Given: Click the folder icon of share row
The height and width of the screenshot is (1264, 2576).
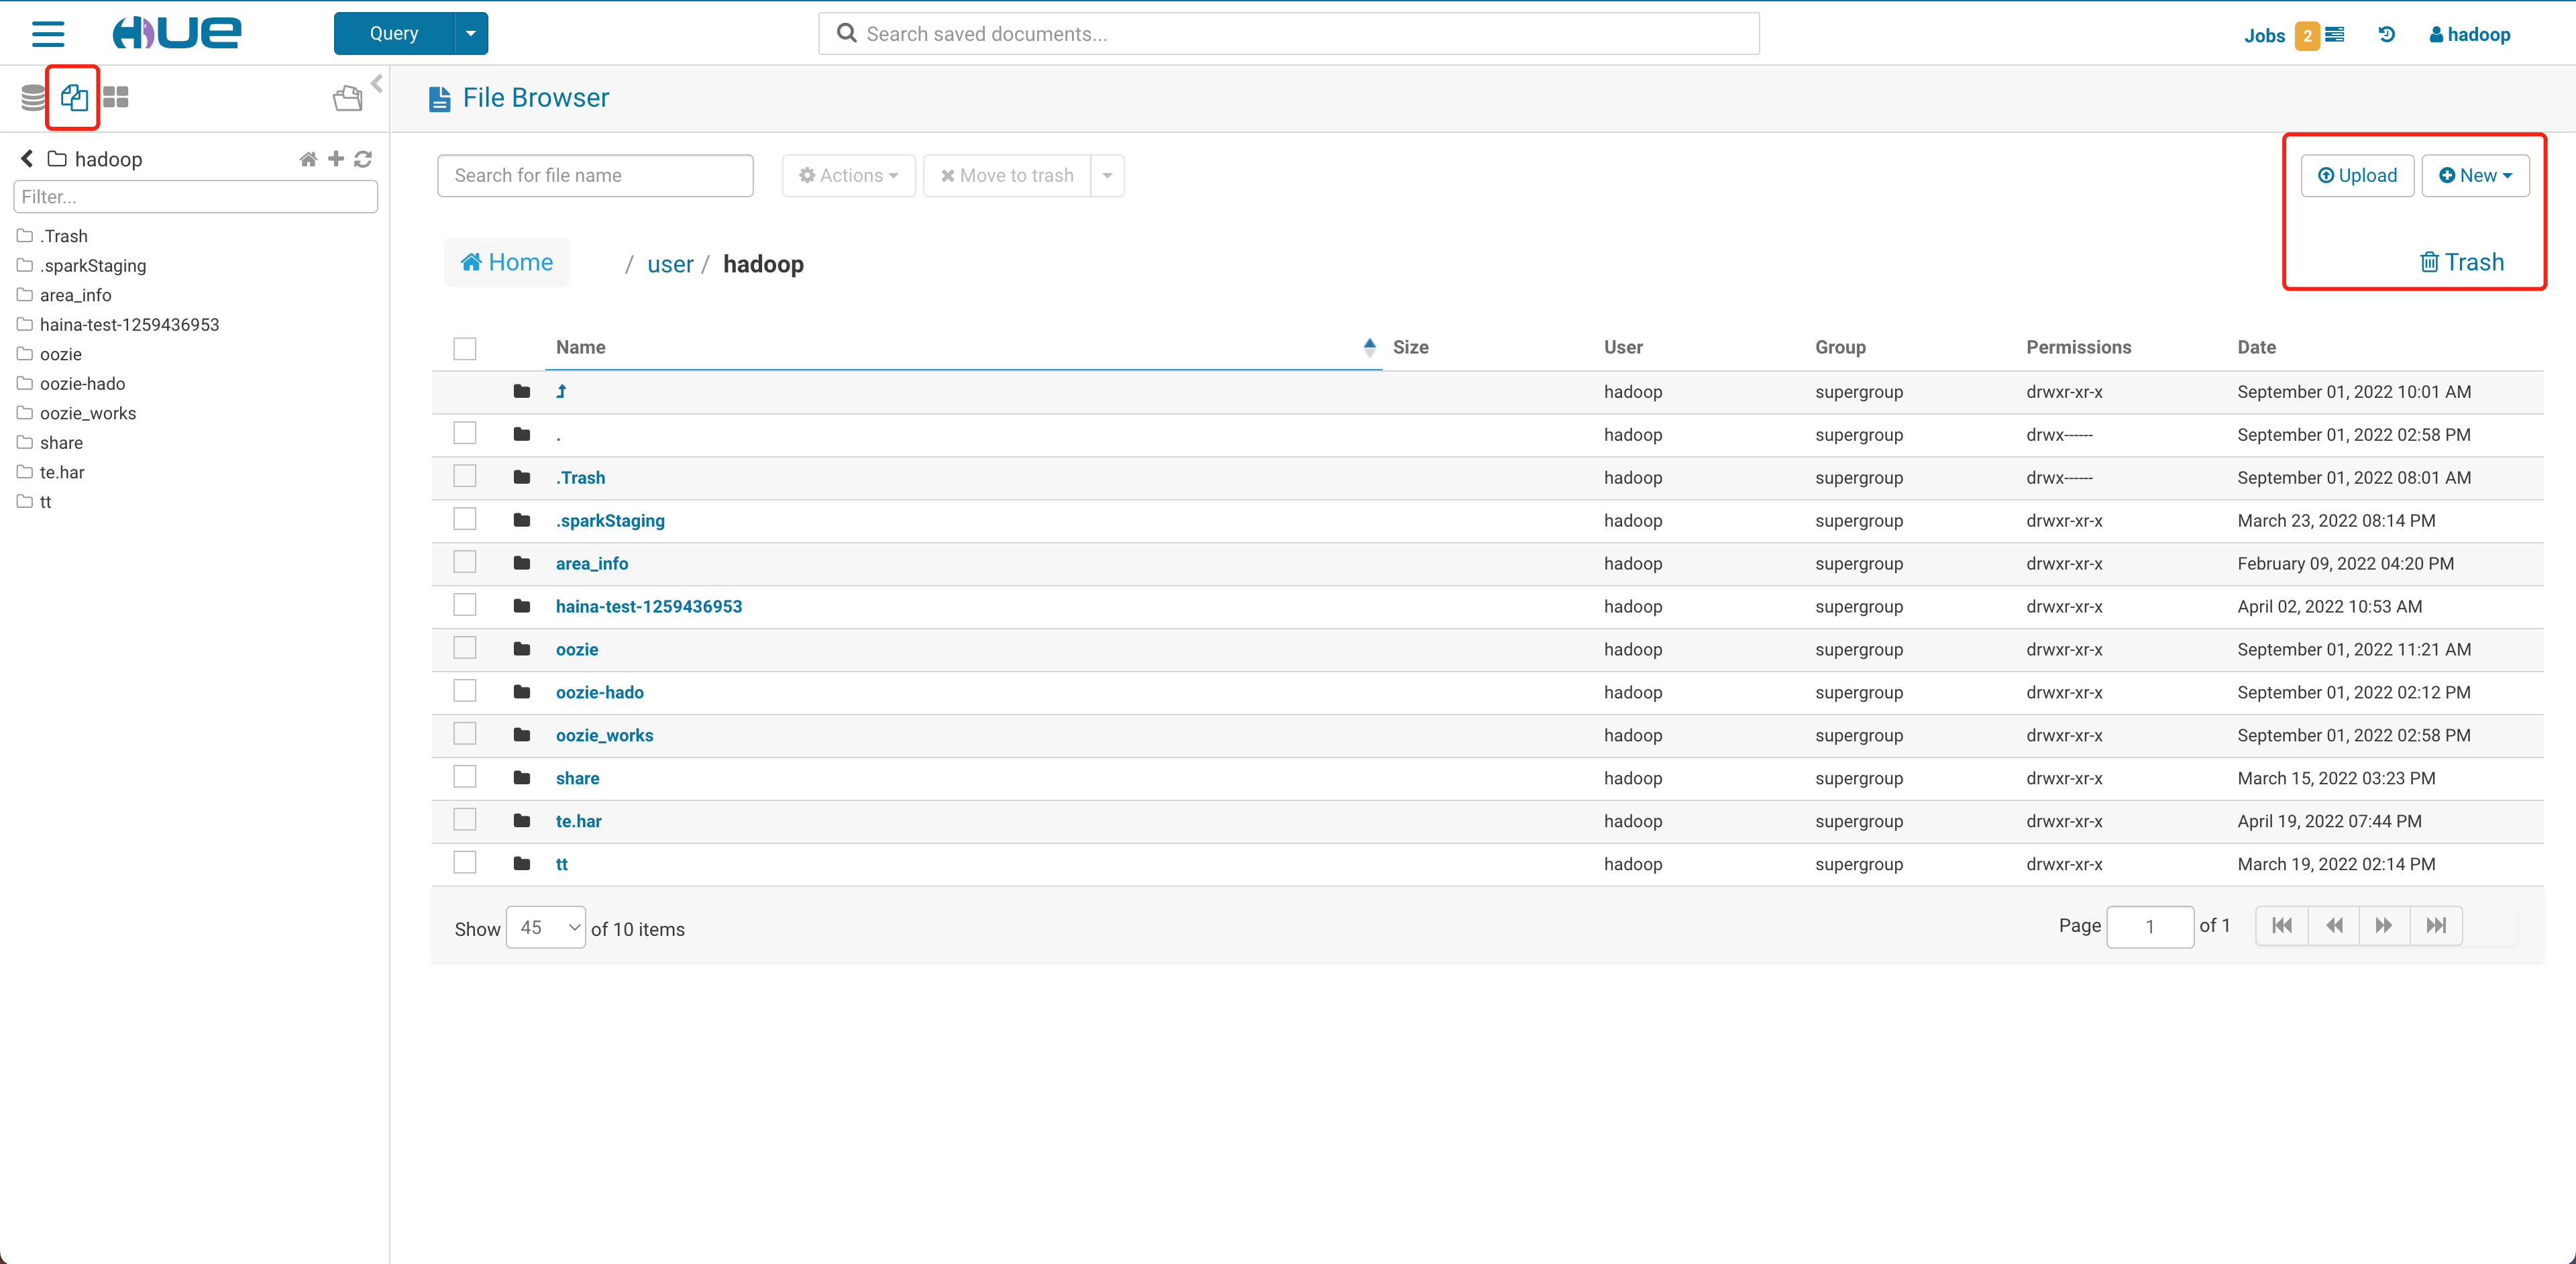Looking at the screenshot, I should [521, 778].
